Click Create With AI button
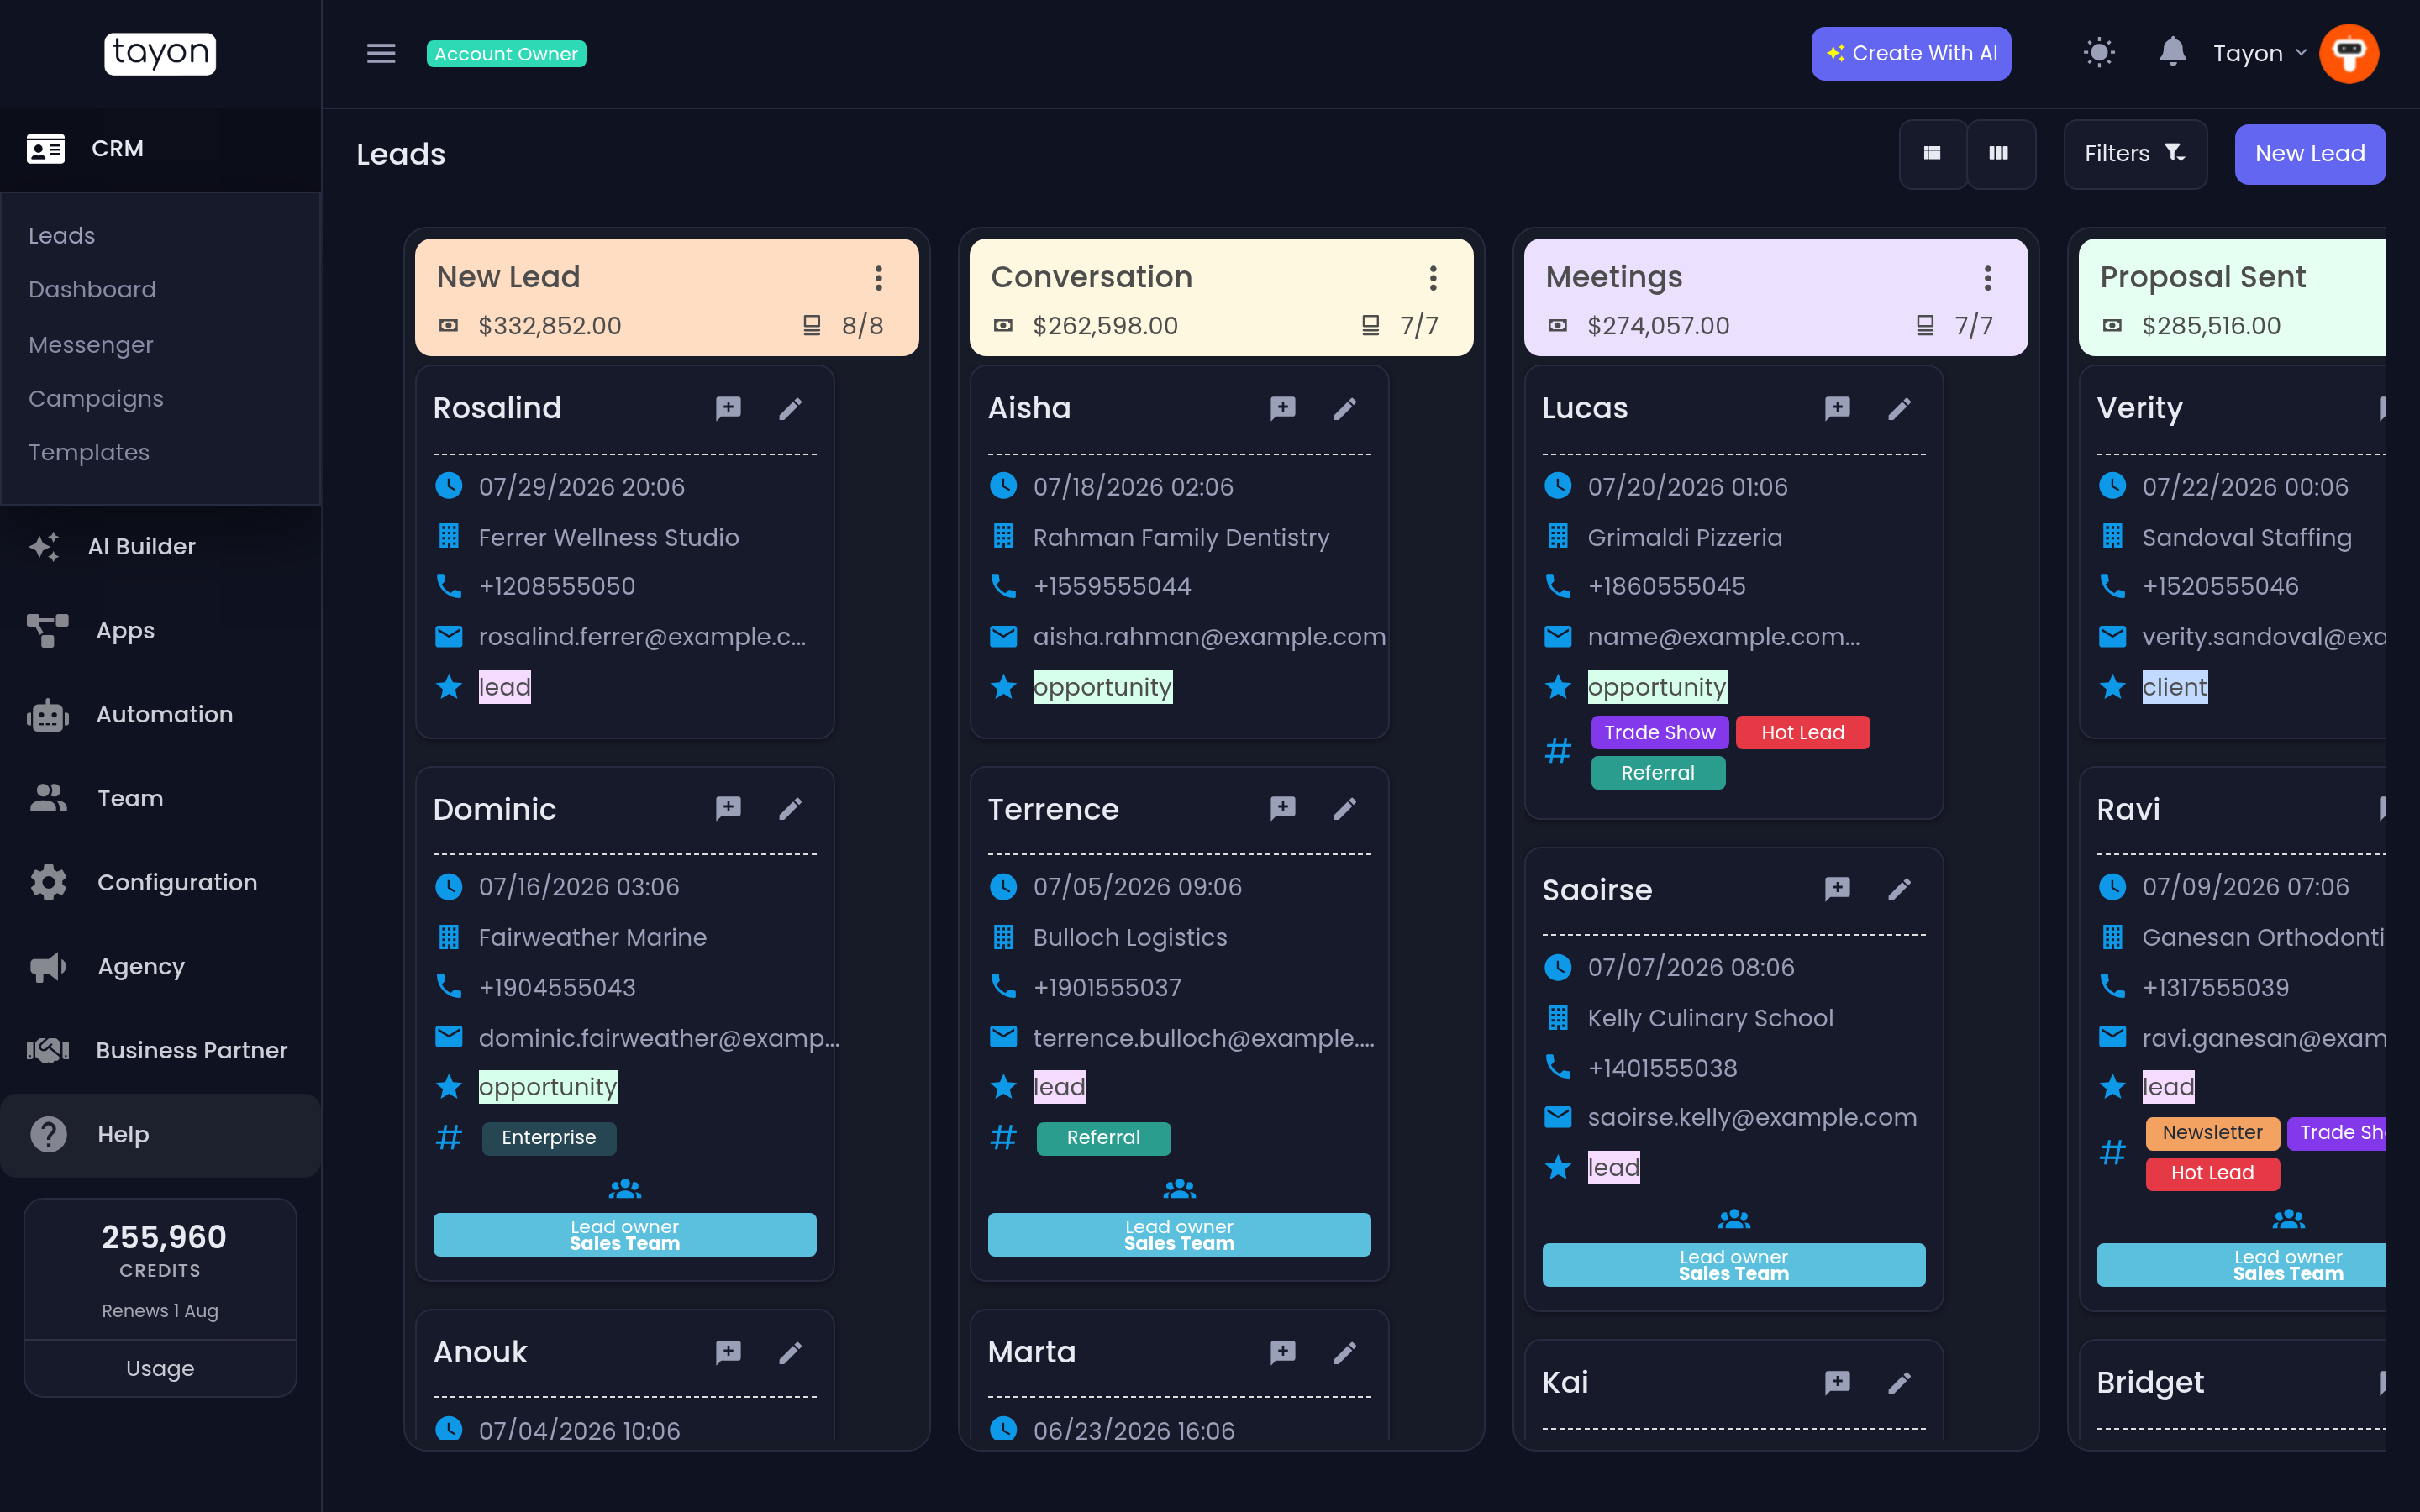 tap(1911, 54)
